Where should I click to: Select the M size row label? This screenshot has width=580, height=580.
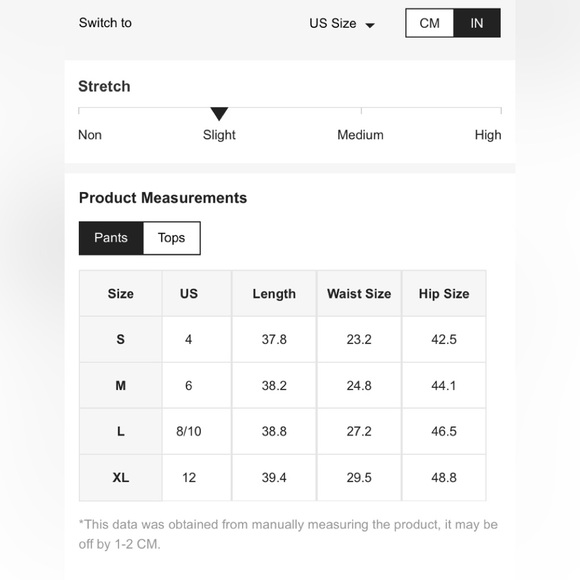(121, 385)
